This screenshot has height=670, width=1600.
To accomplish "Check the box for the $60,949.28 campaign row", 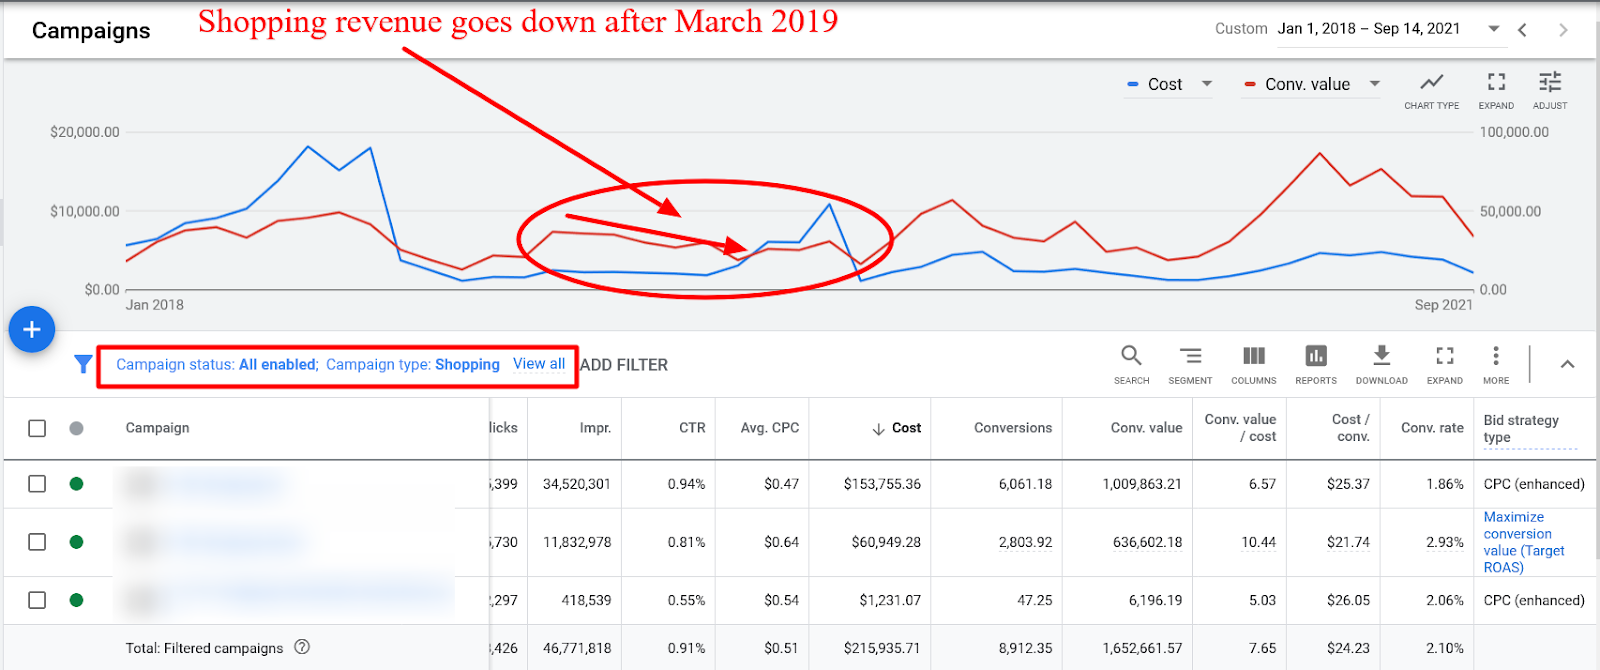I will point(37,542).
